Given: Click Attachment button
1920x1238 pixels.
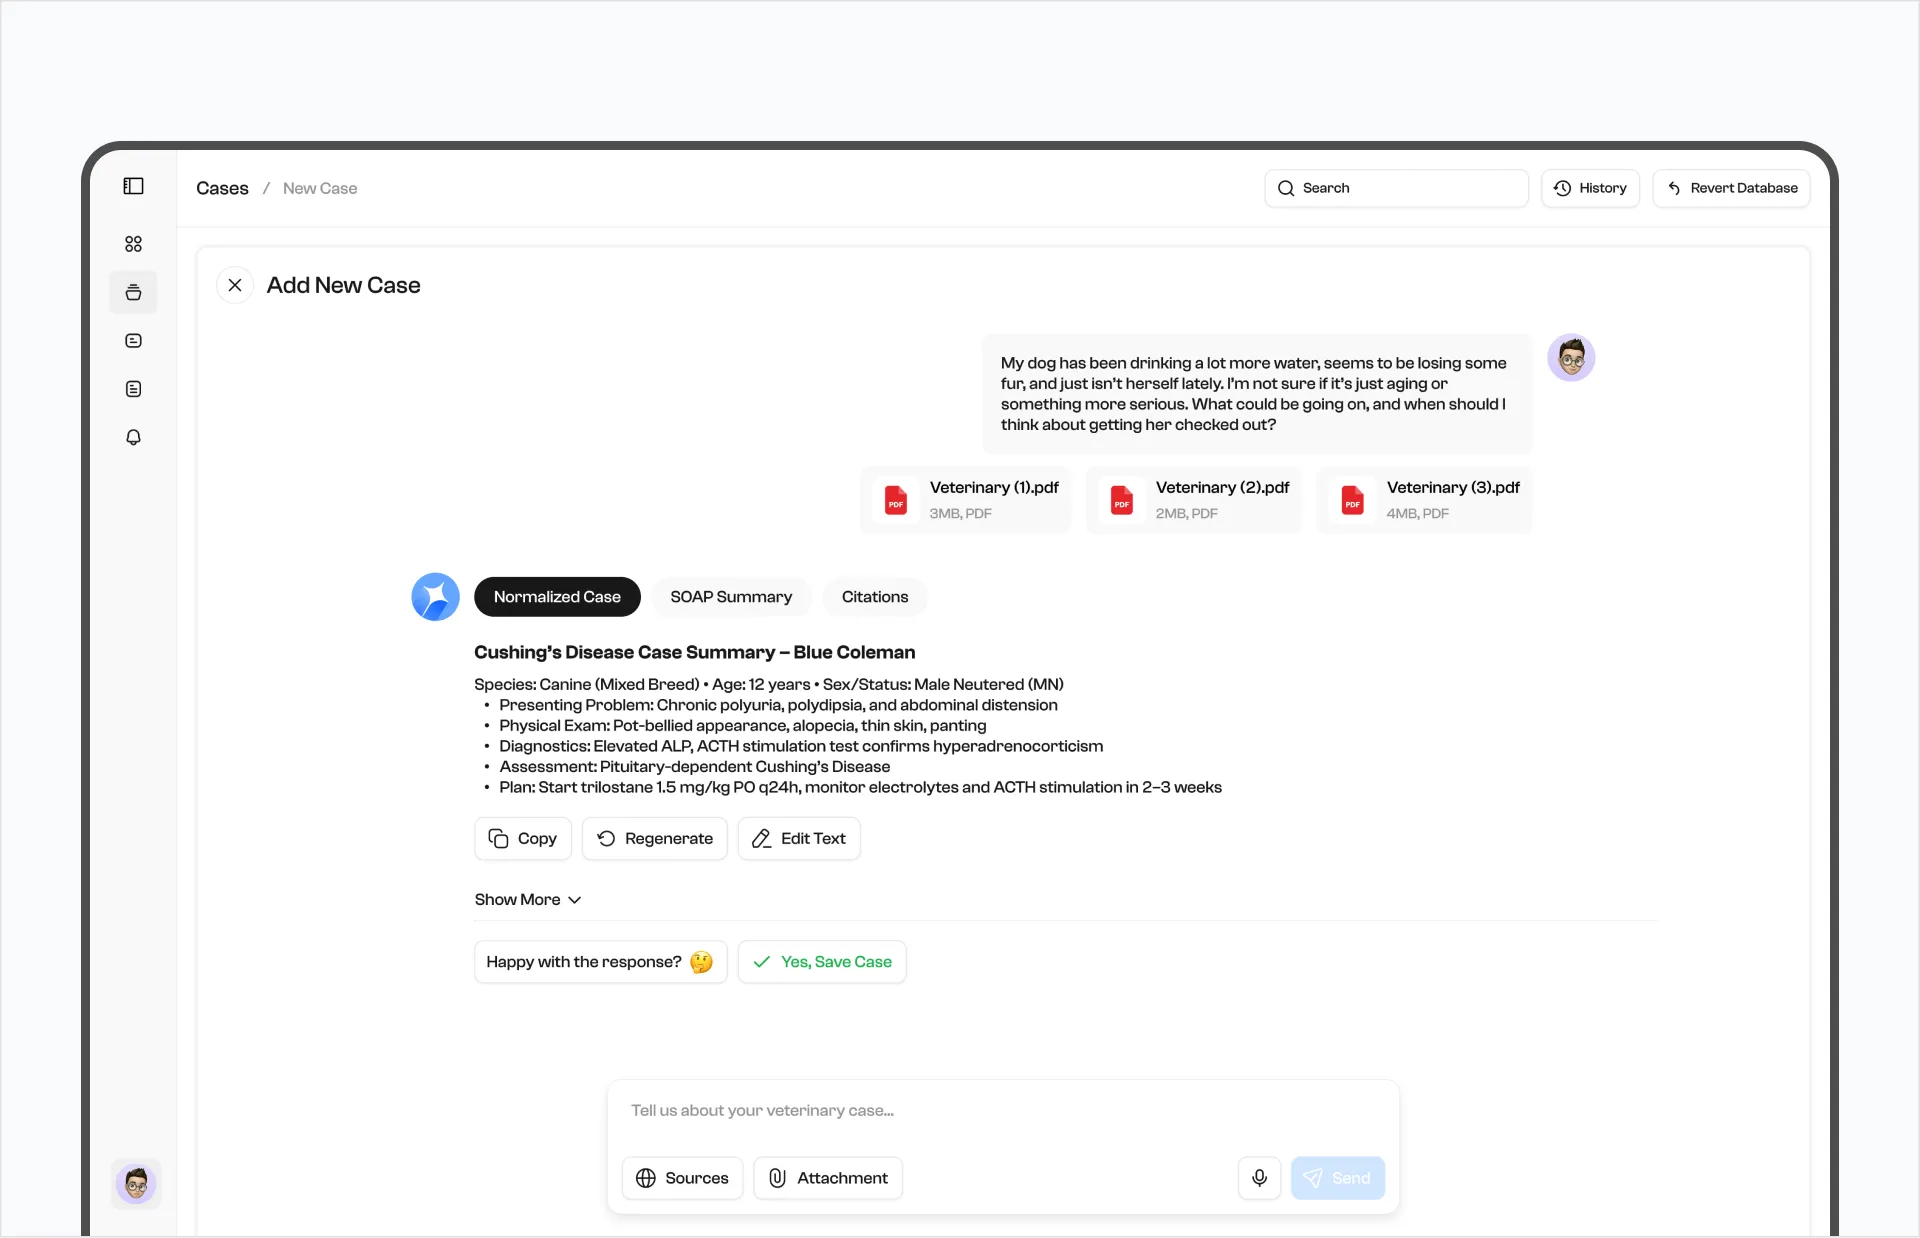Looking at the screenshot, I should (828, 1178).
